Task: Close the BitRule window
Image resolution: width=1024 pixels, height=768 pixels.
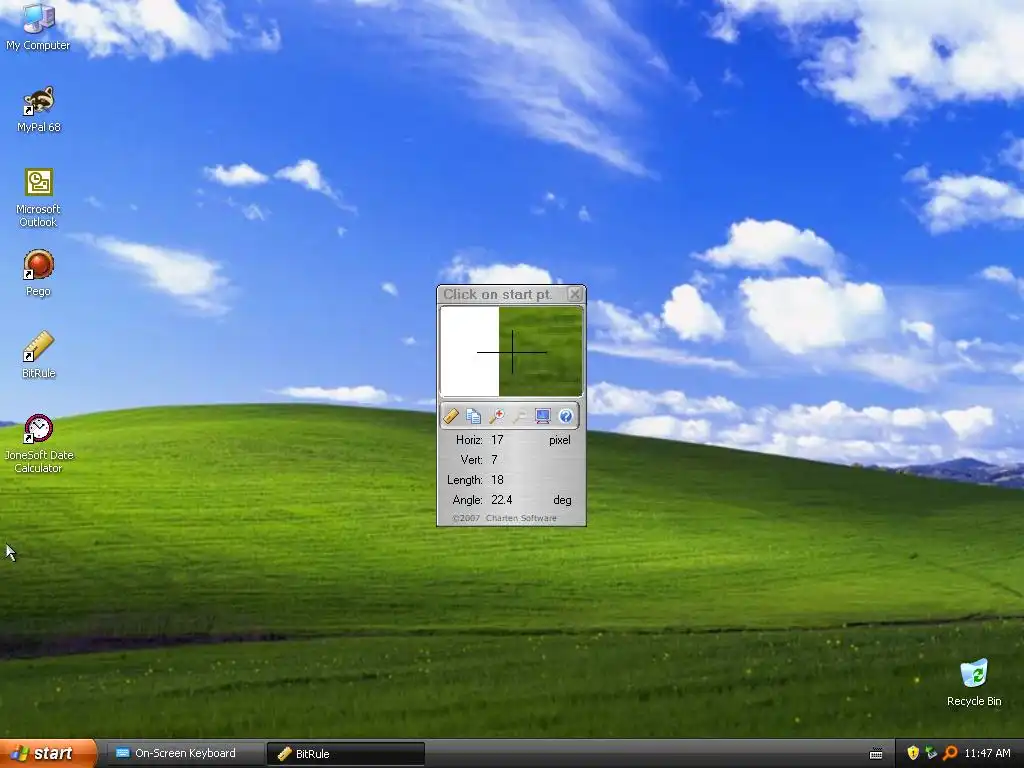Action: pos(575,295)
